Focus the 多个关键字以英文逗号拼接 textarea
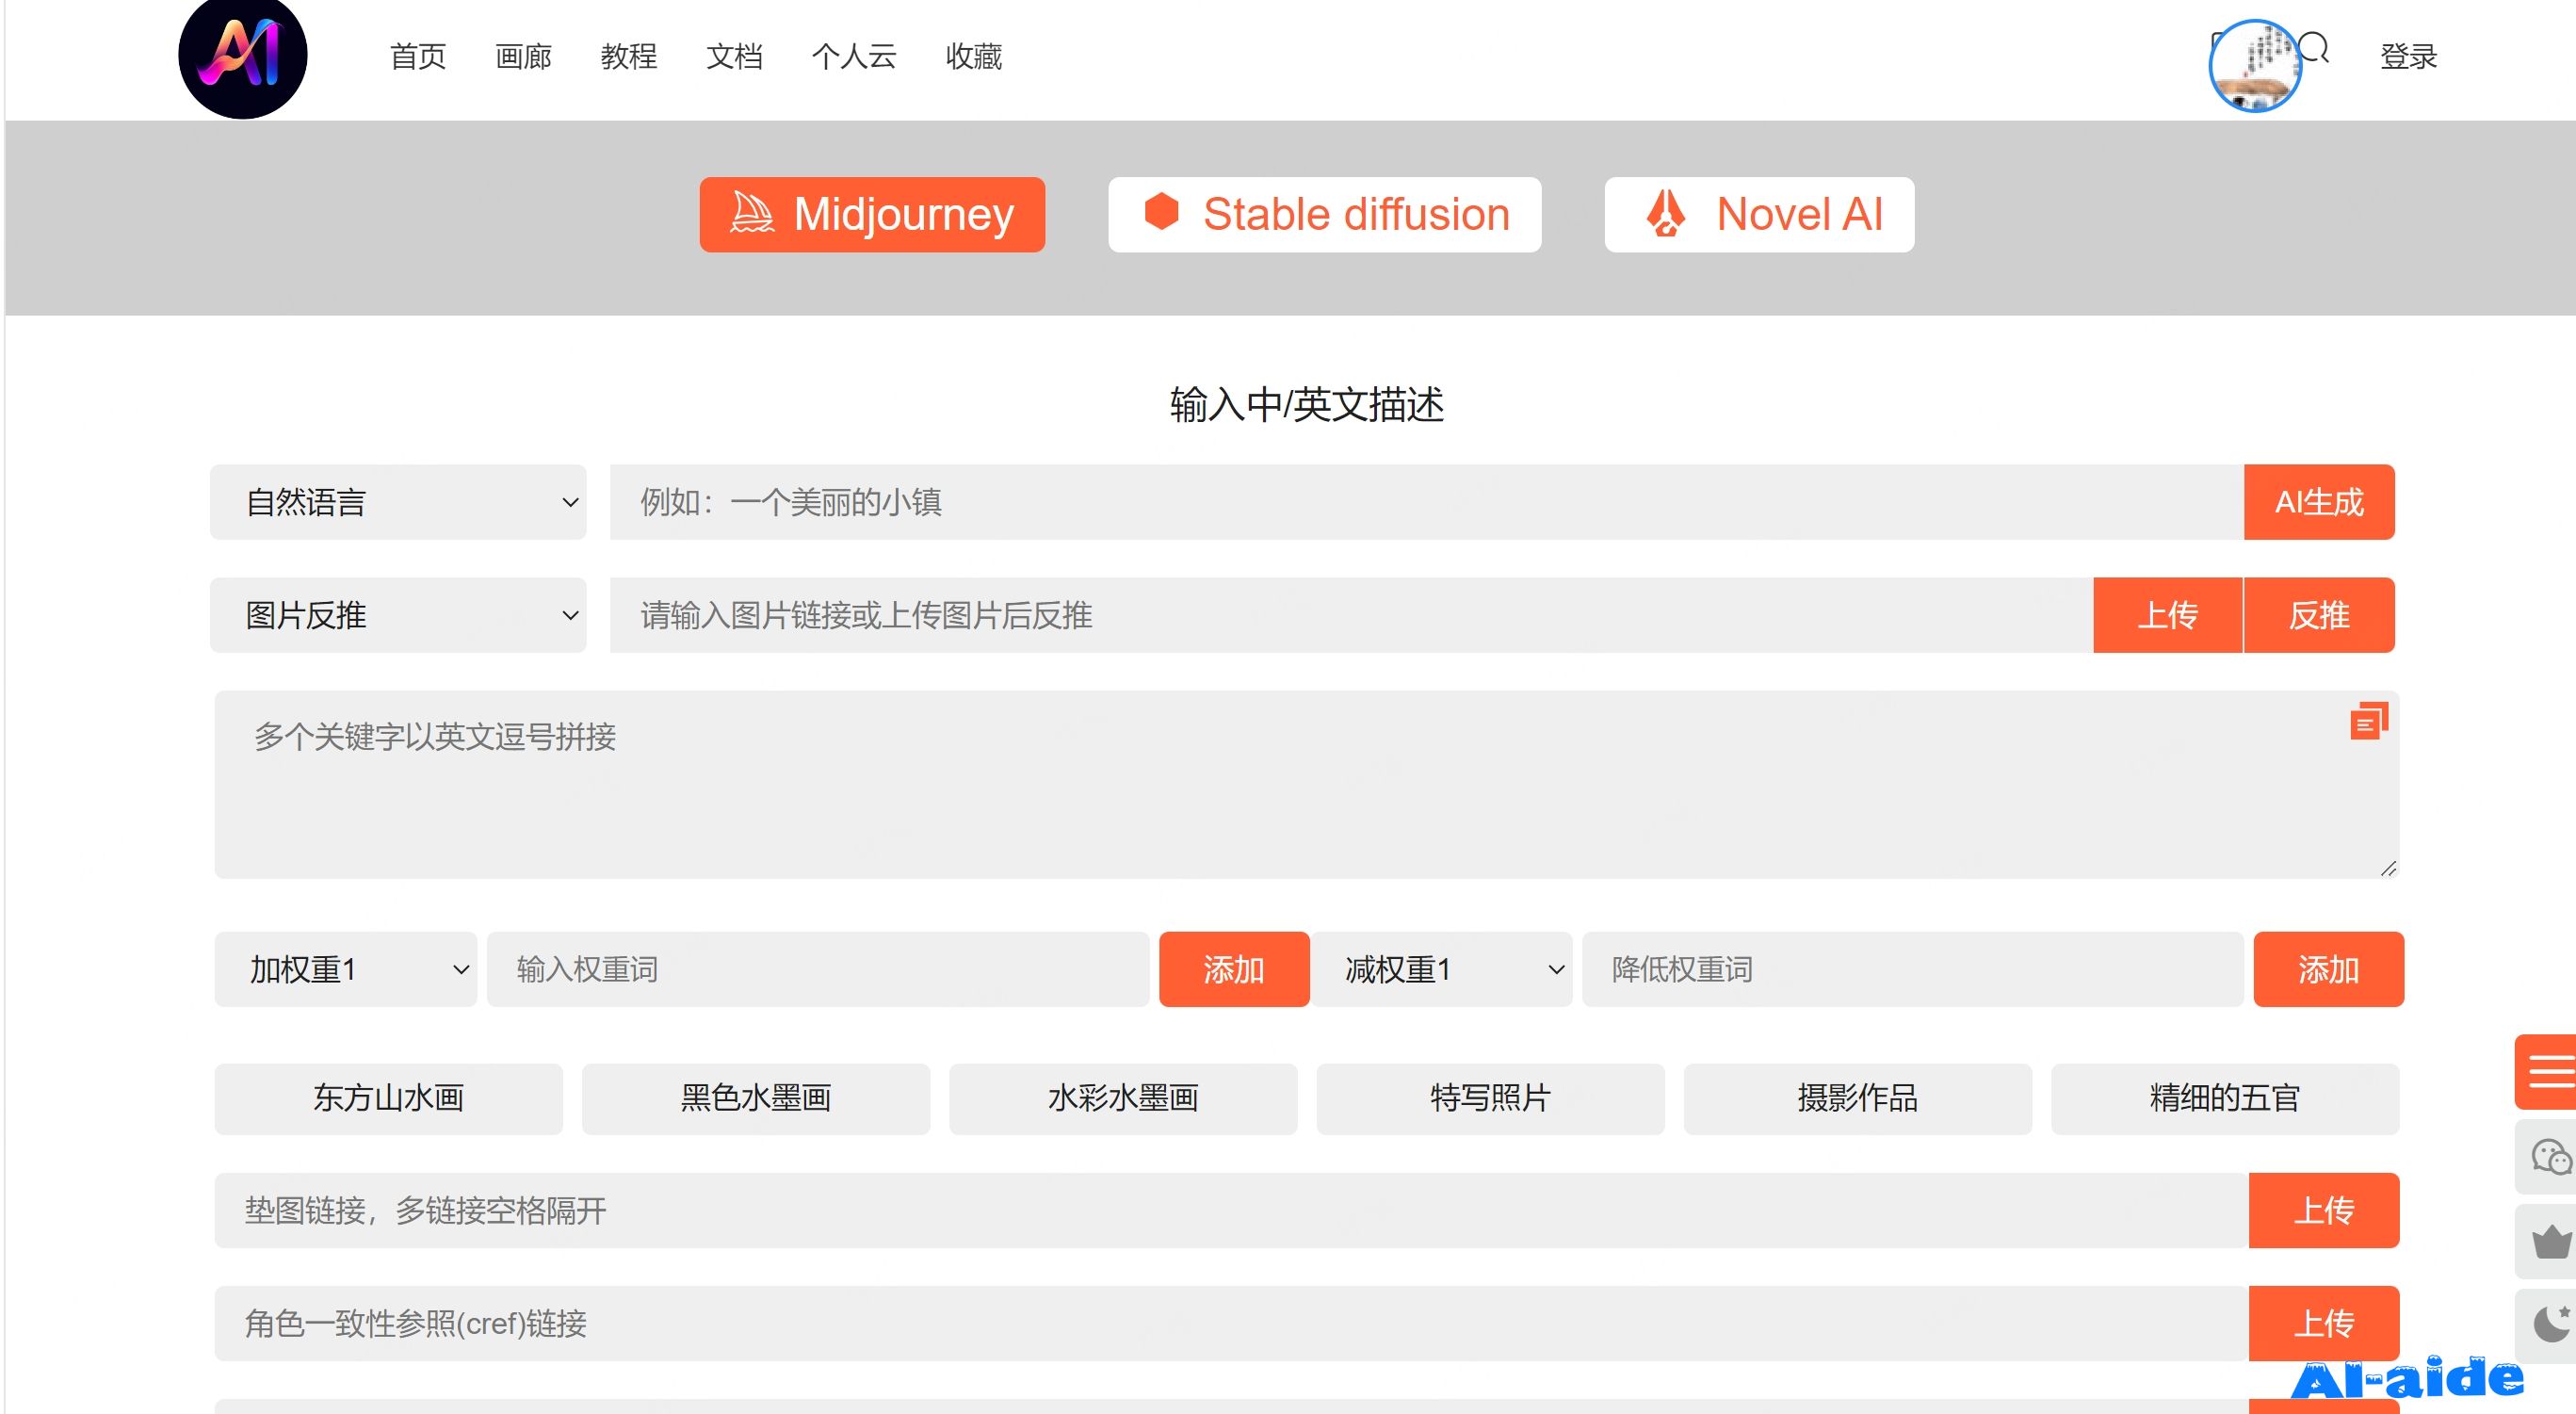 point(1307,785)
